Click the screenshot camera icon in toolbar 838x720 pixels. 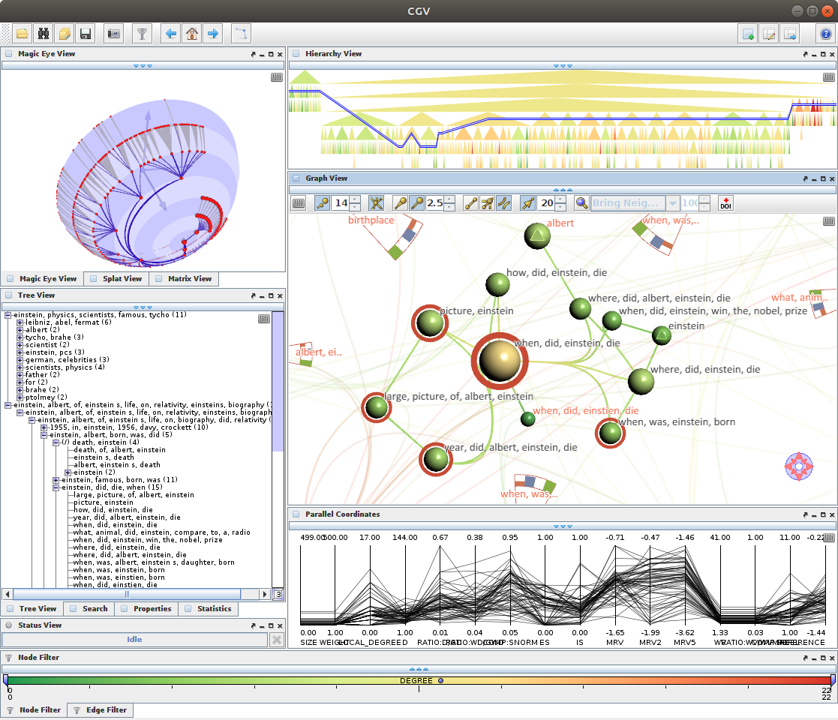tap(114, 34)
